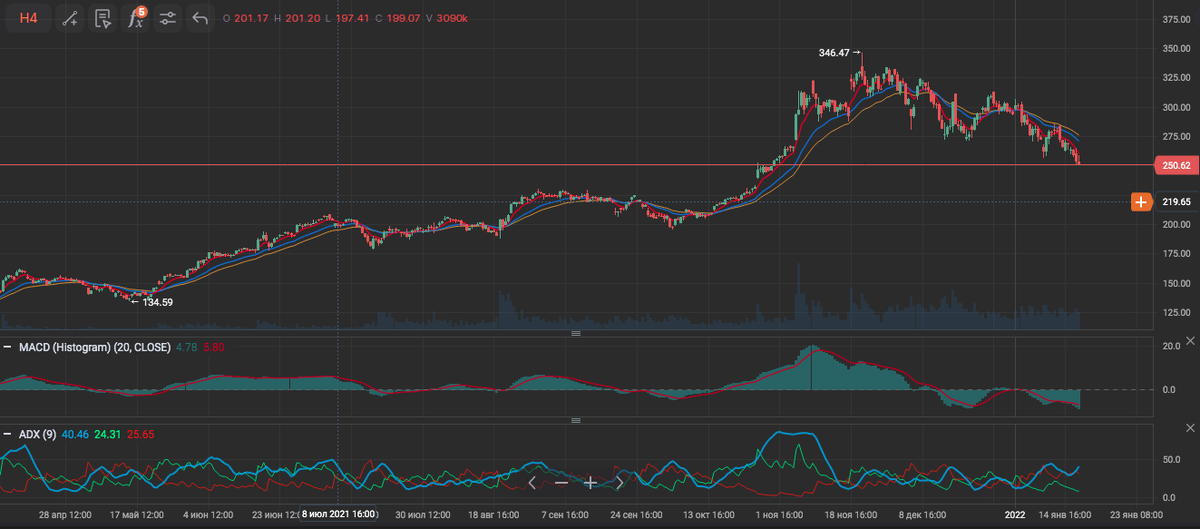Click the 1 ноя 16:00 time axis label
This screenshot has height=529, width=1200.
(x=779, y=514)
